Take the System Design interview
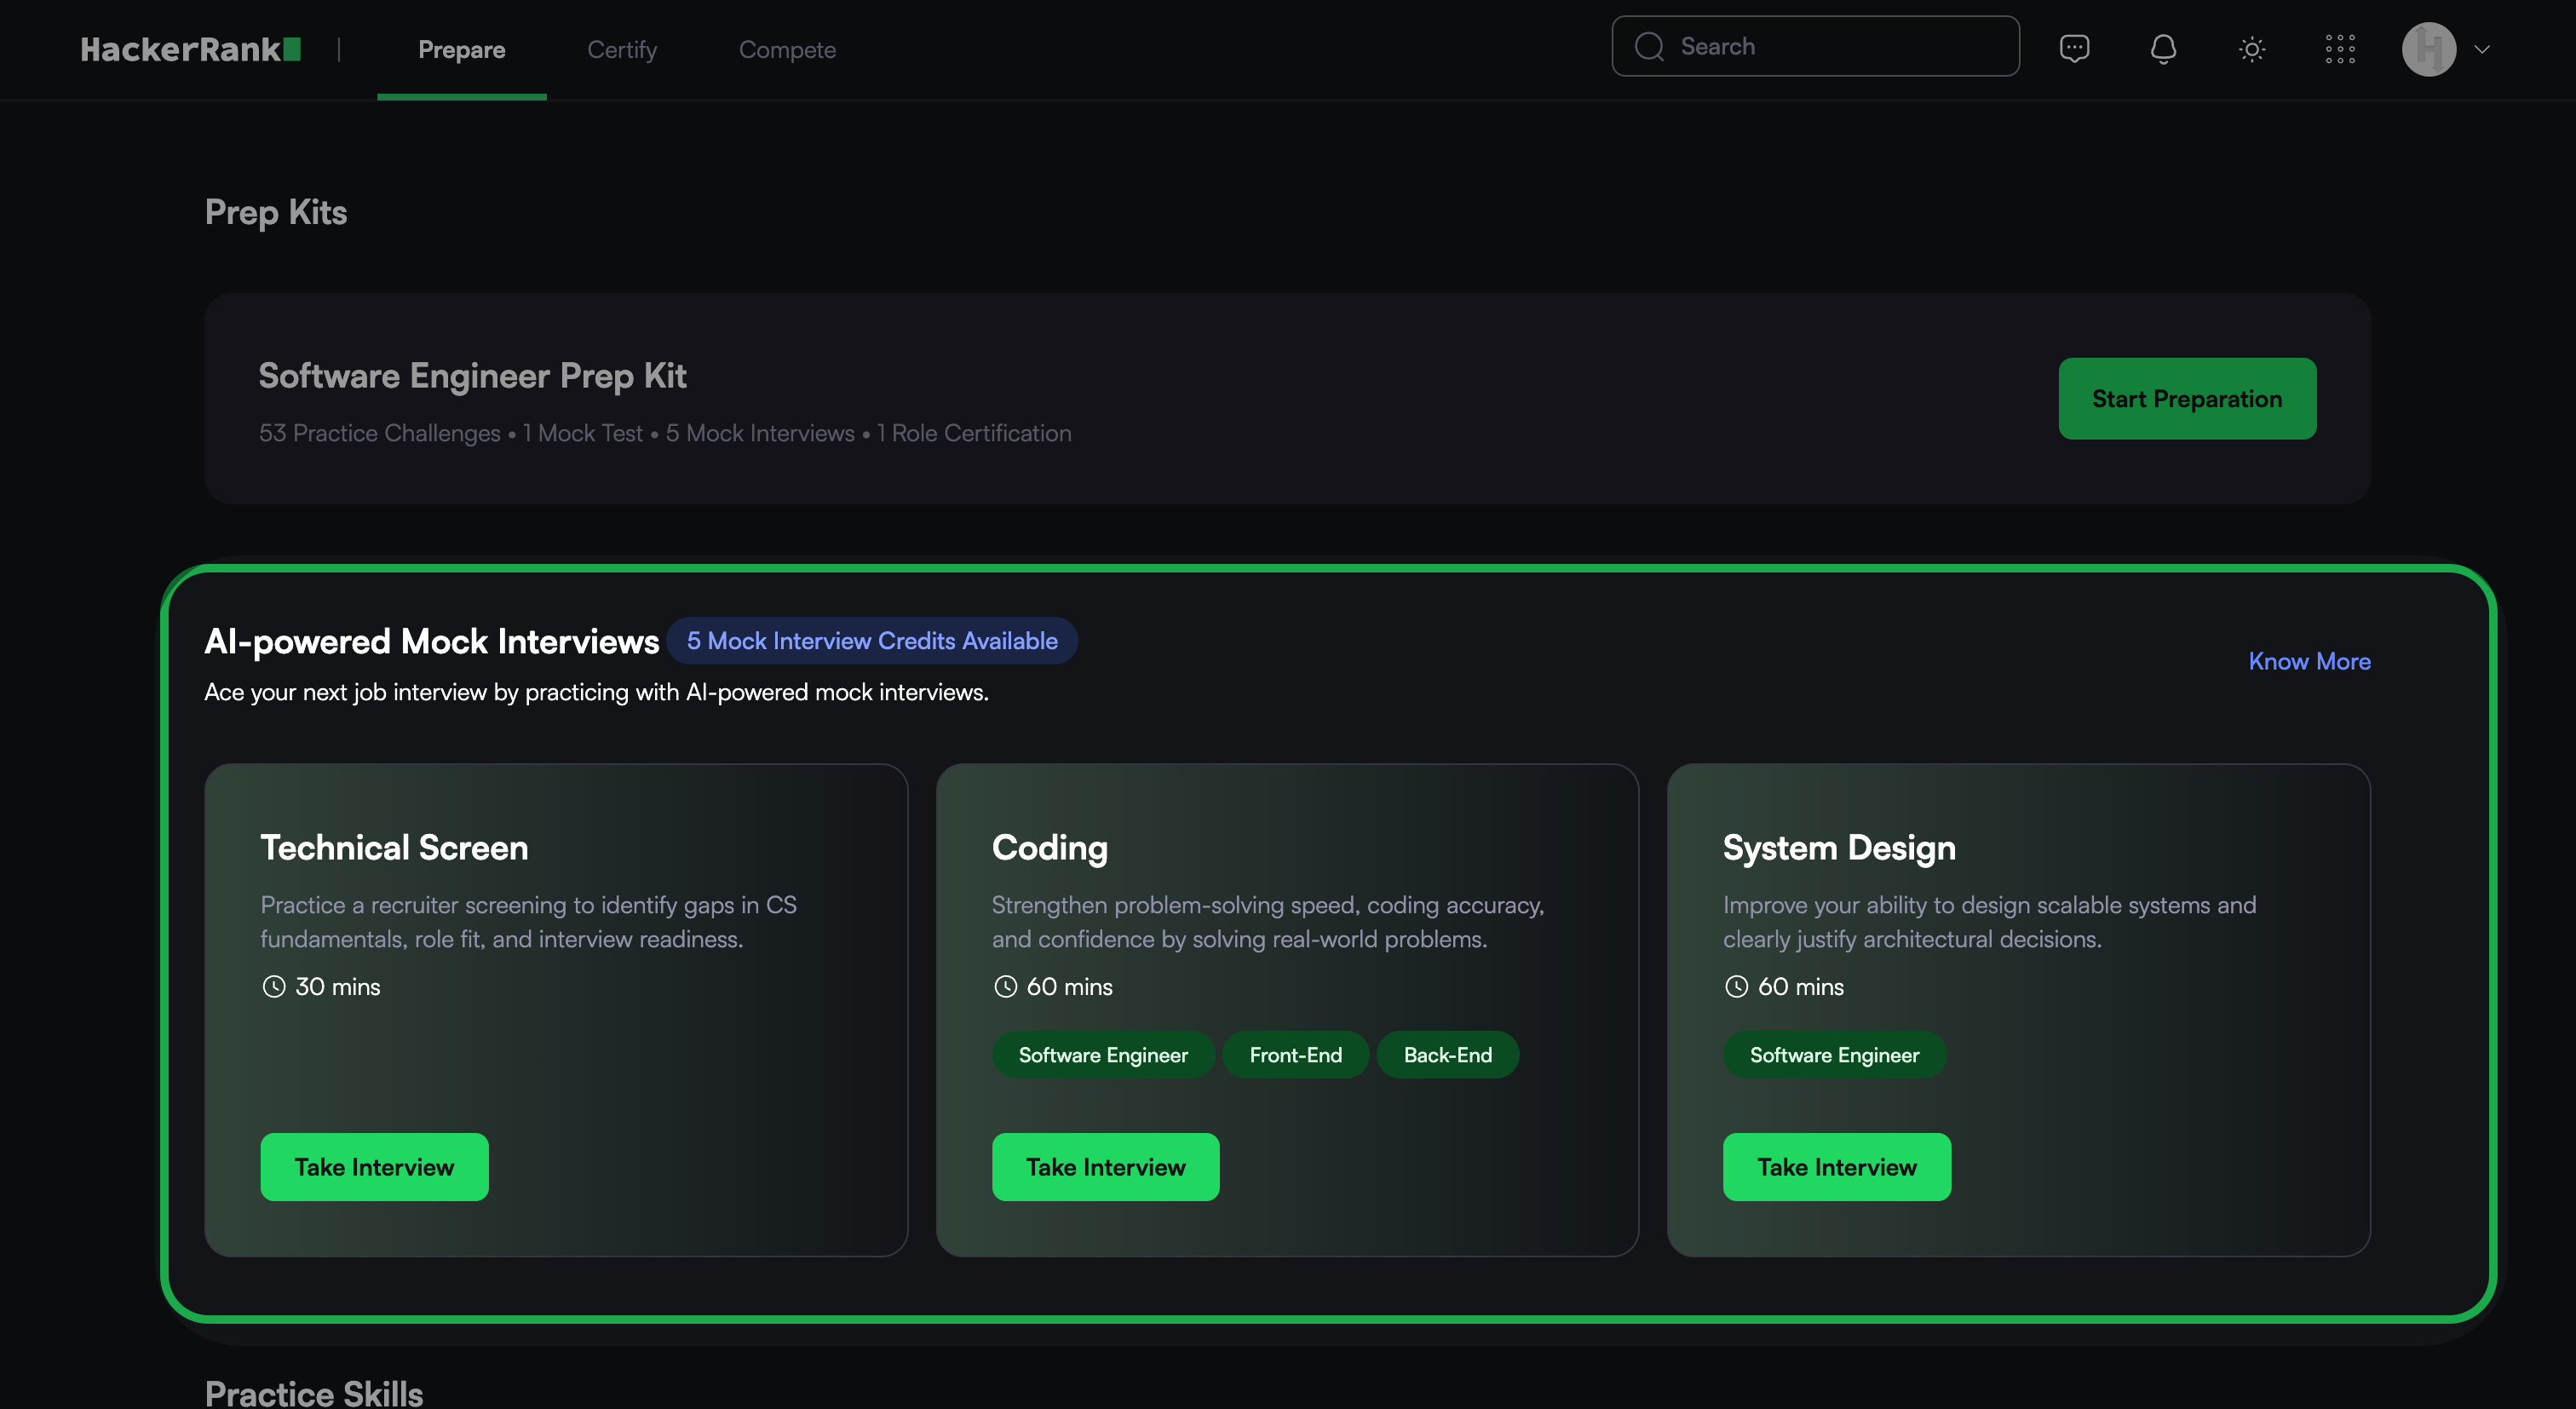This screenshot has width=2576, height=1409. (1836, 1166)
